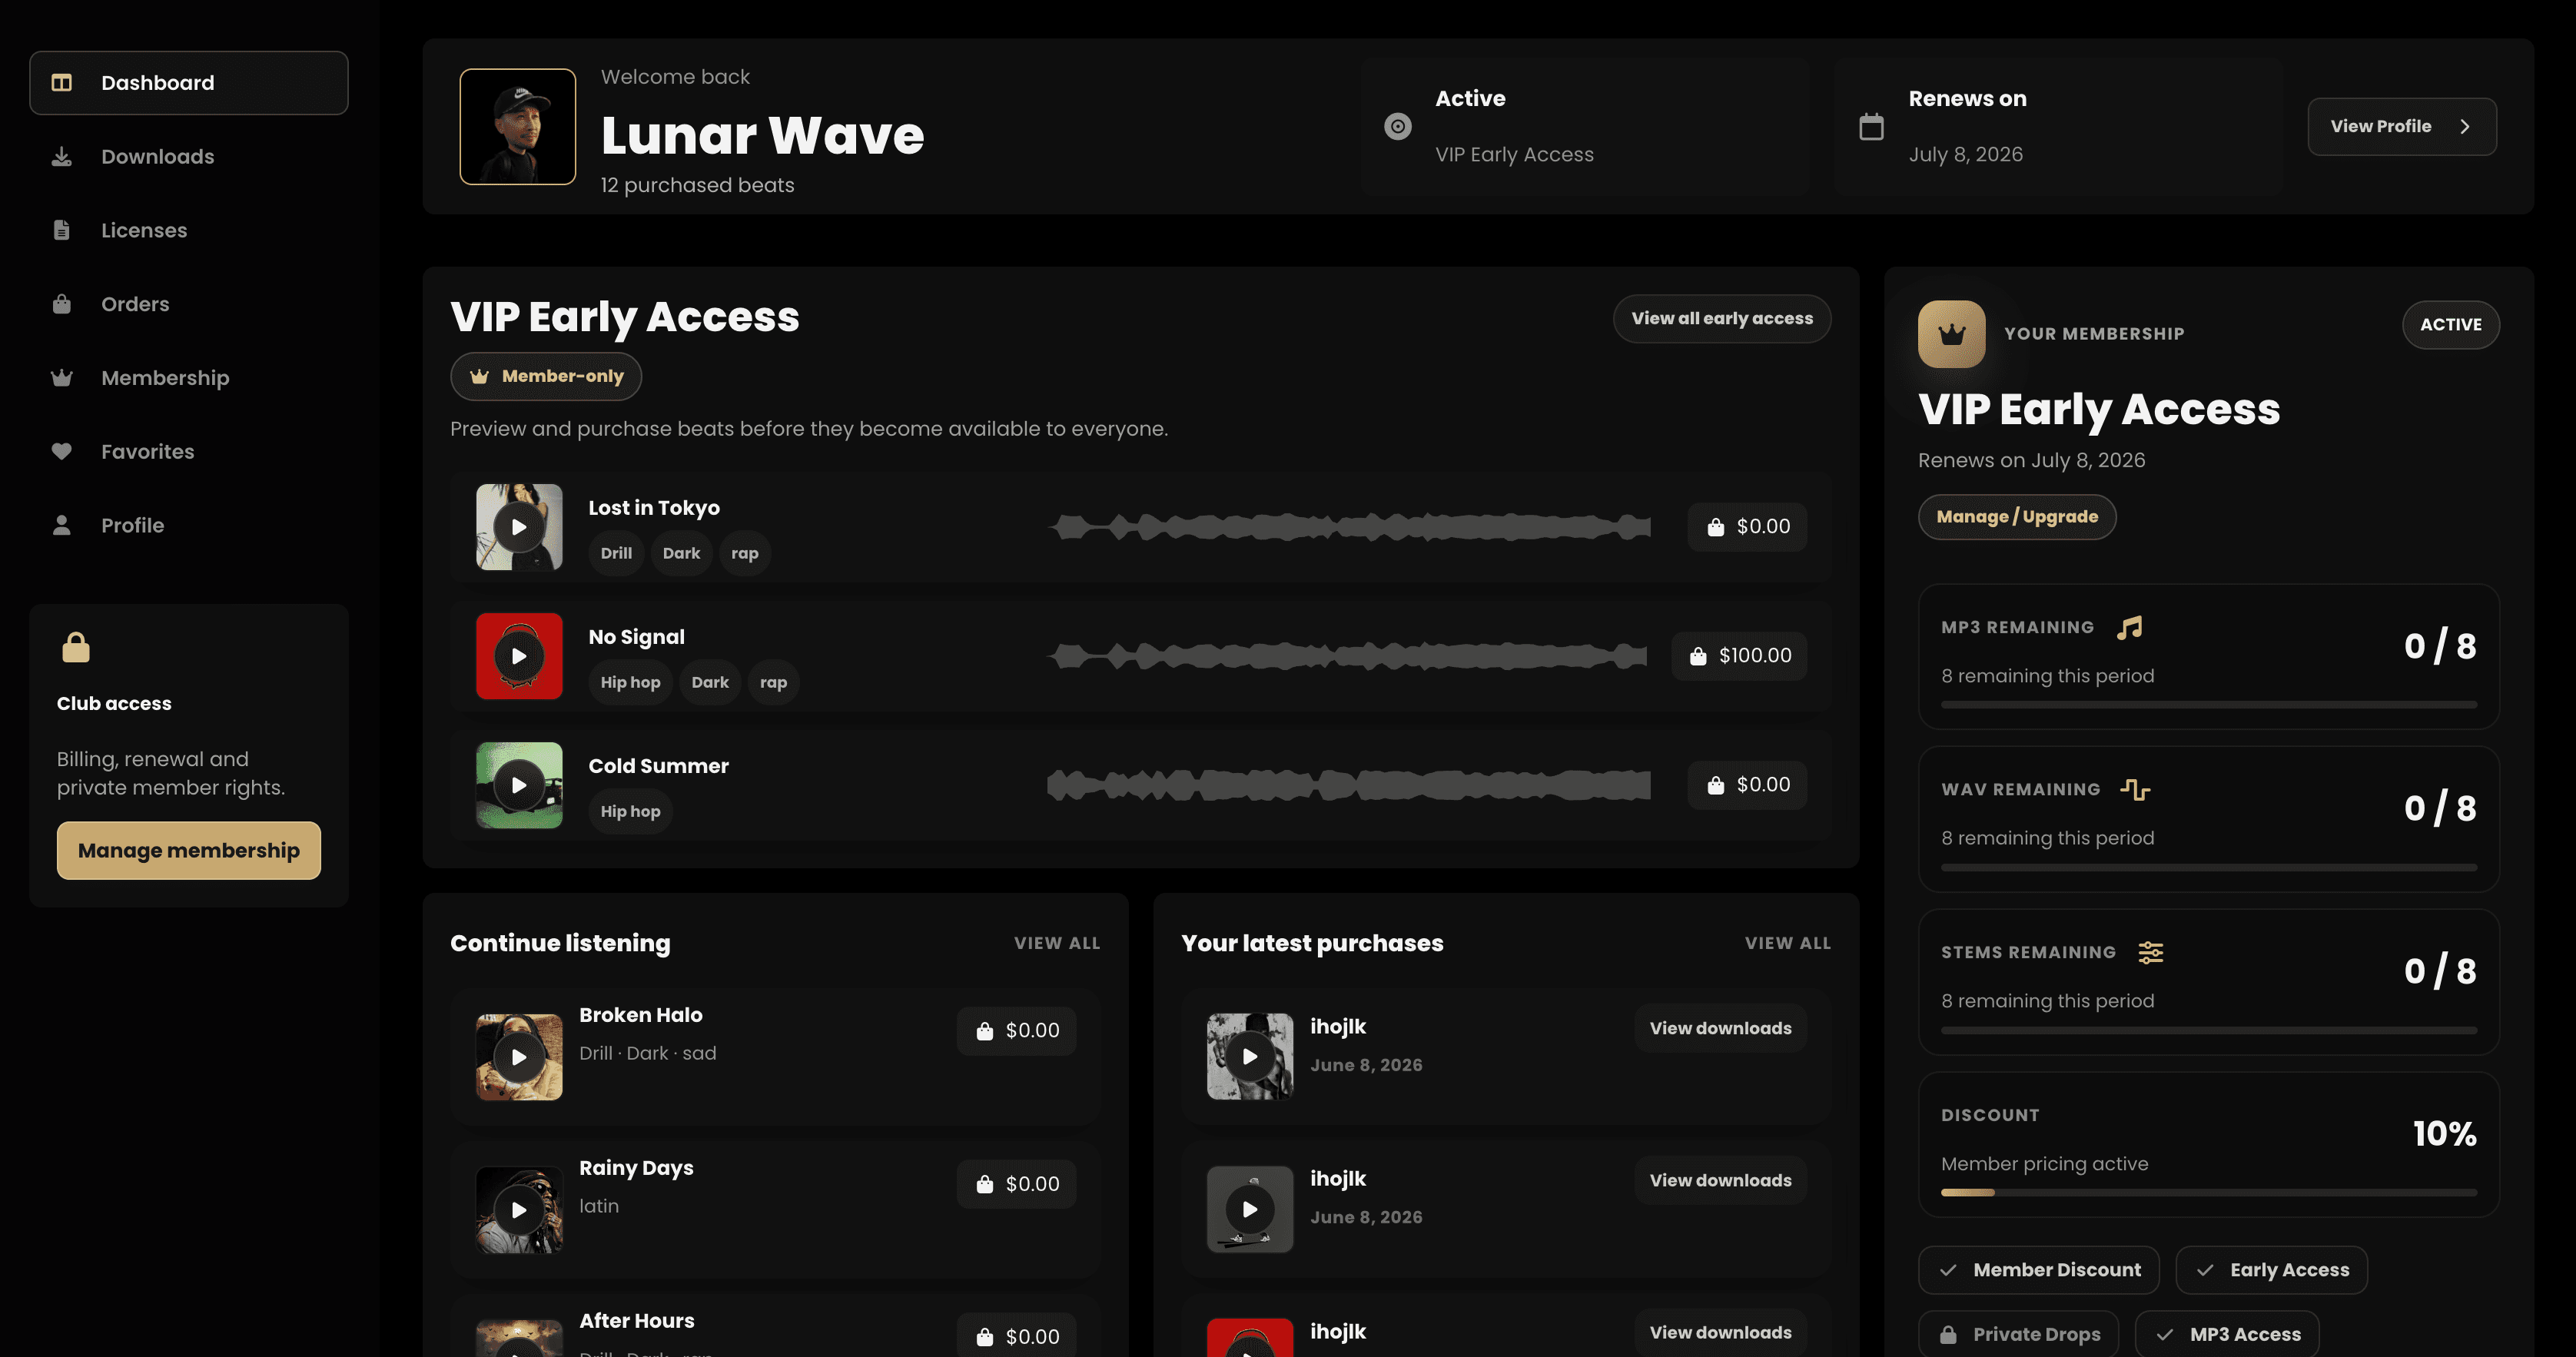Viewport: 2576px width, 1357px height.
Task: Click View All in Your latest purchases
Action: [1788, 943]
